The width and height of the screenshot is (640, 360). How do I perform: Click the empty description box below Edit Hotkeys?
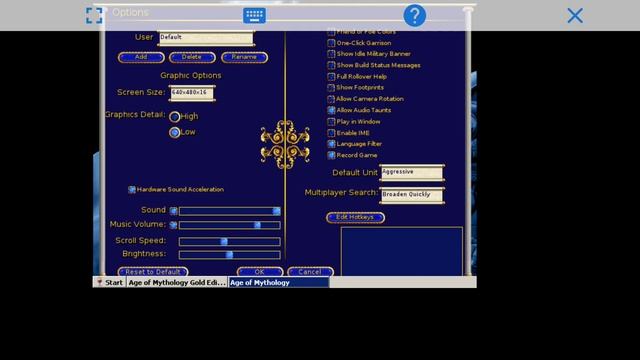[402, 251]
